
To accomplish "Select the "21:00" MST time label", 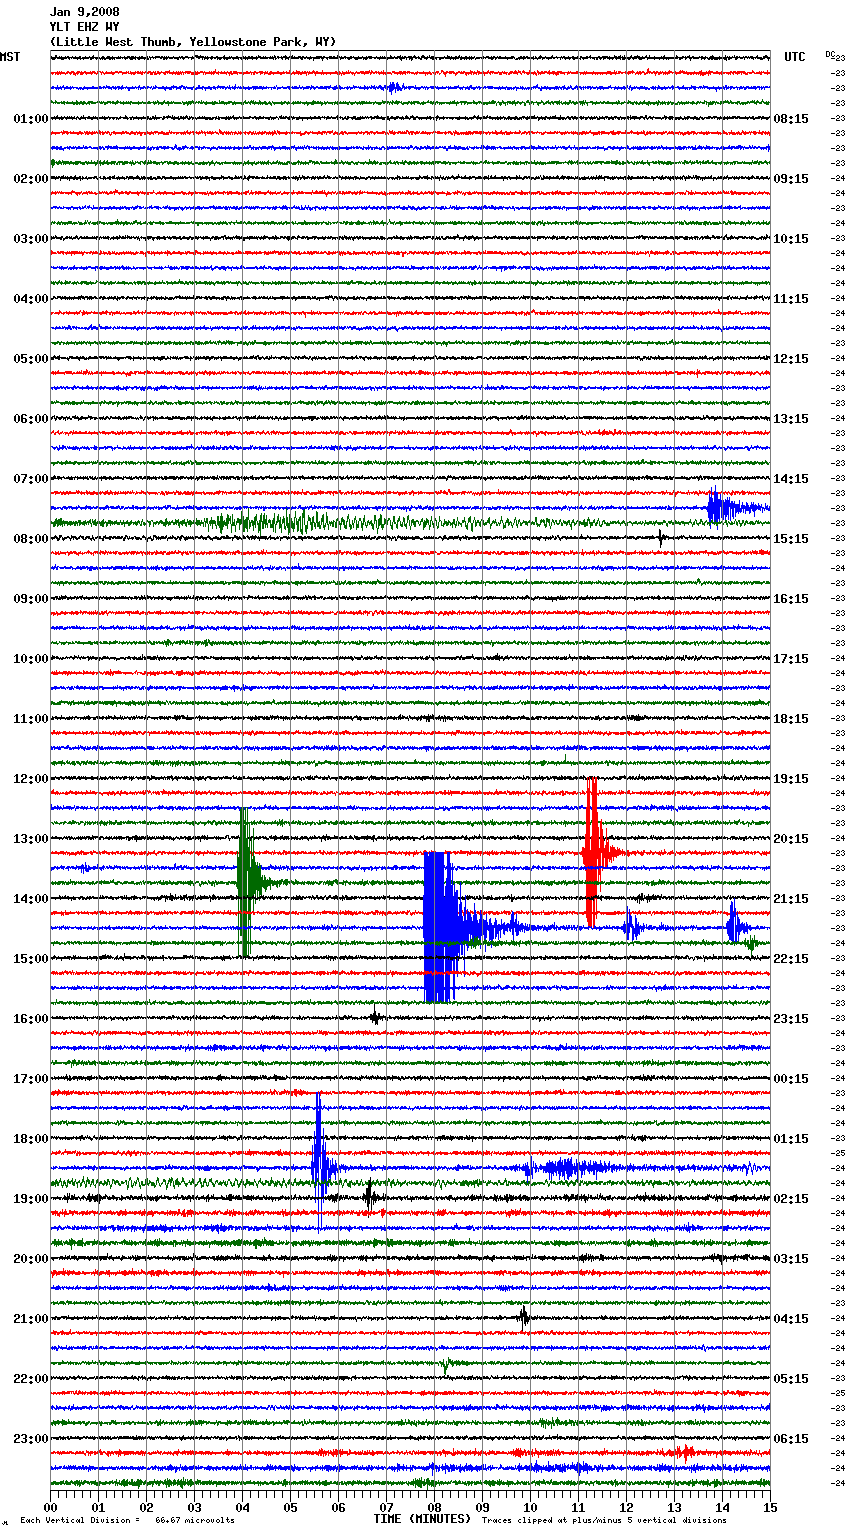I will (x=30, y=1319).
